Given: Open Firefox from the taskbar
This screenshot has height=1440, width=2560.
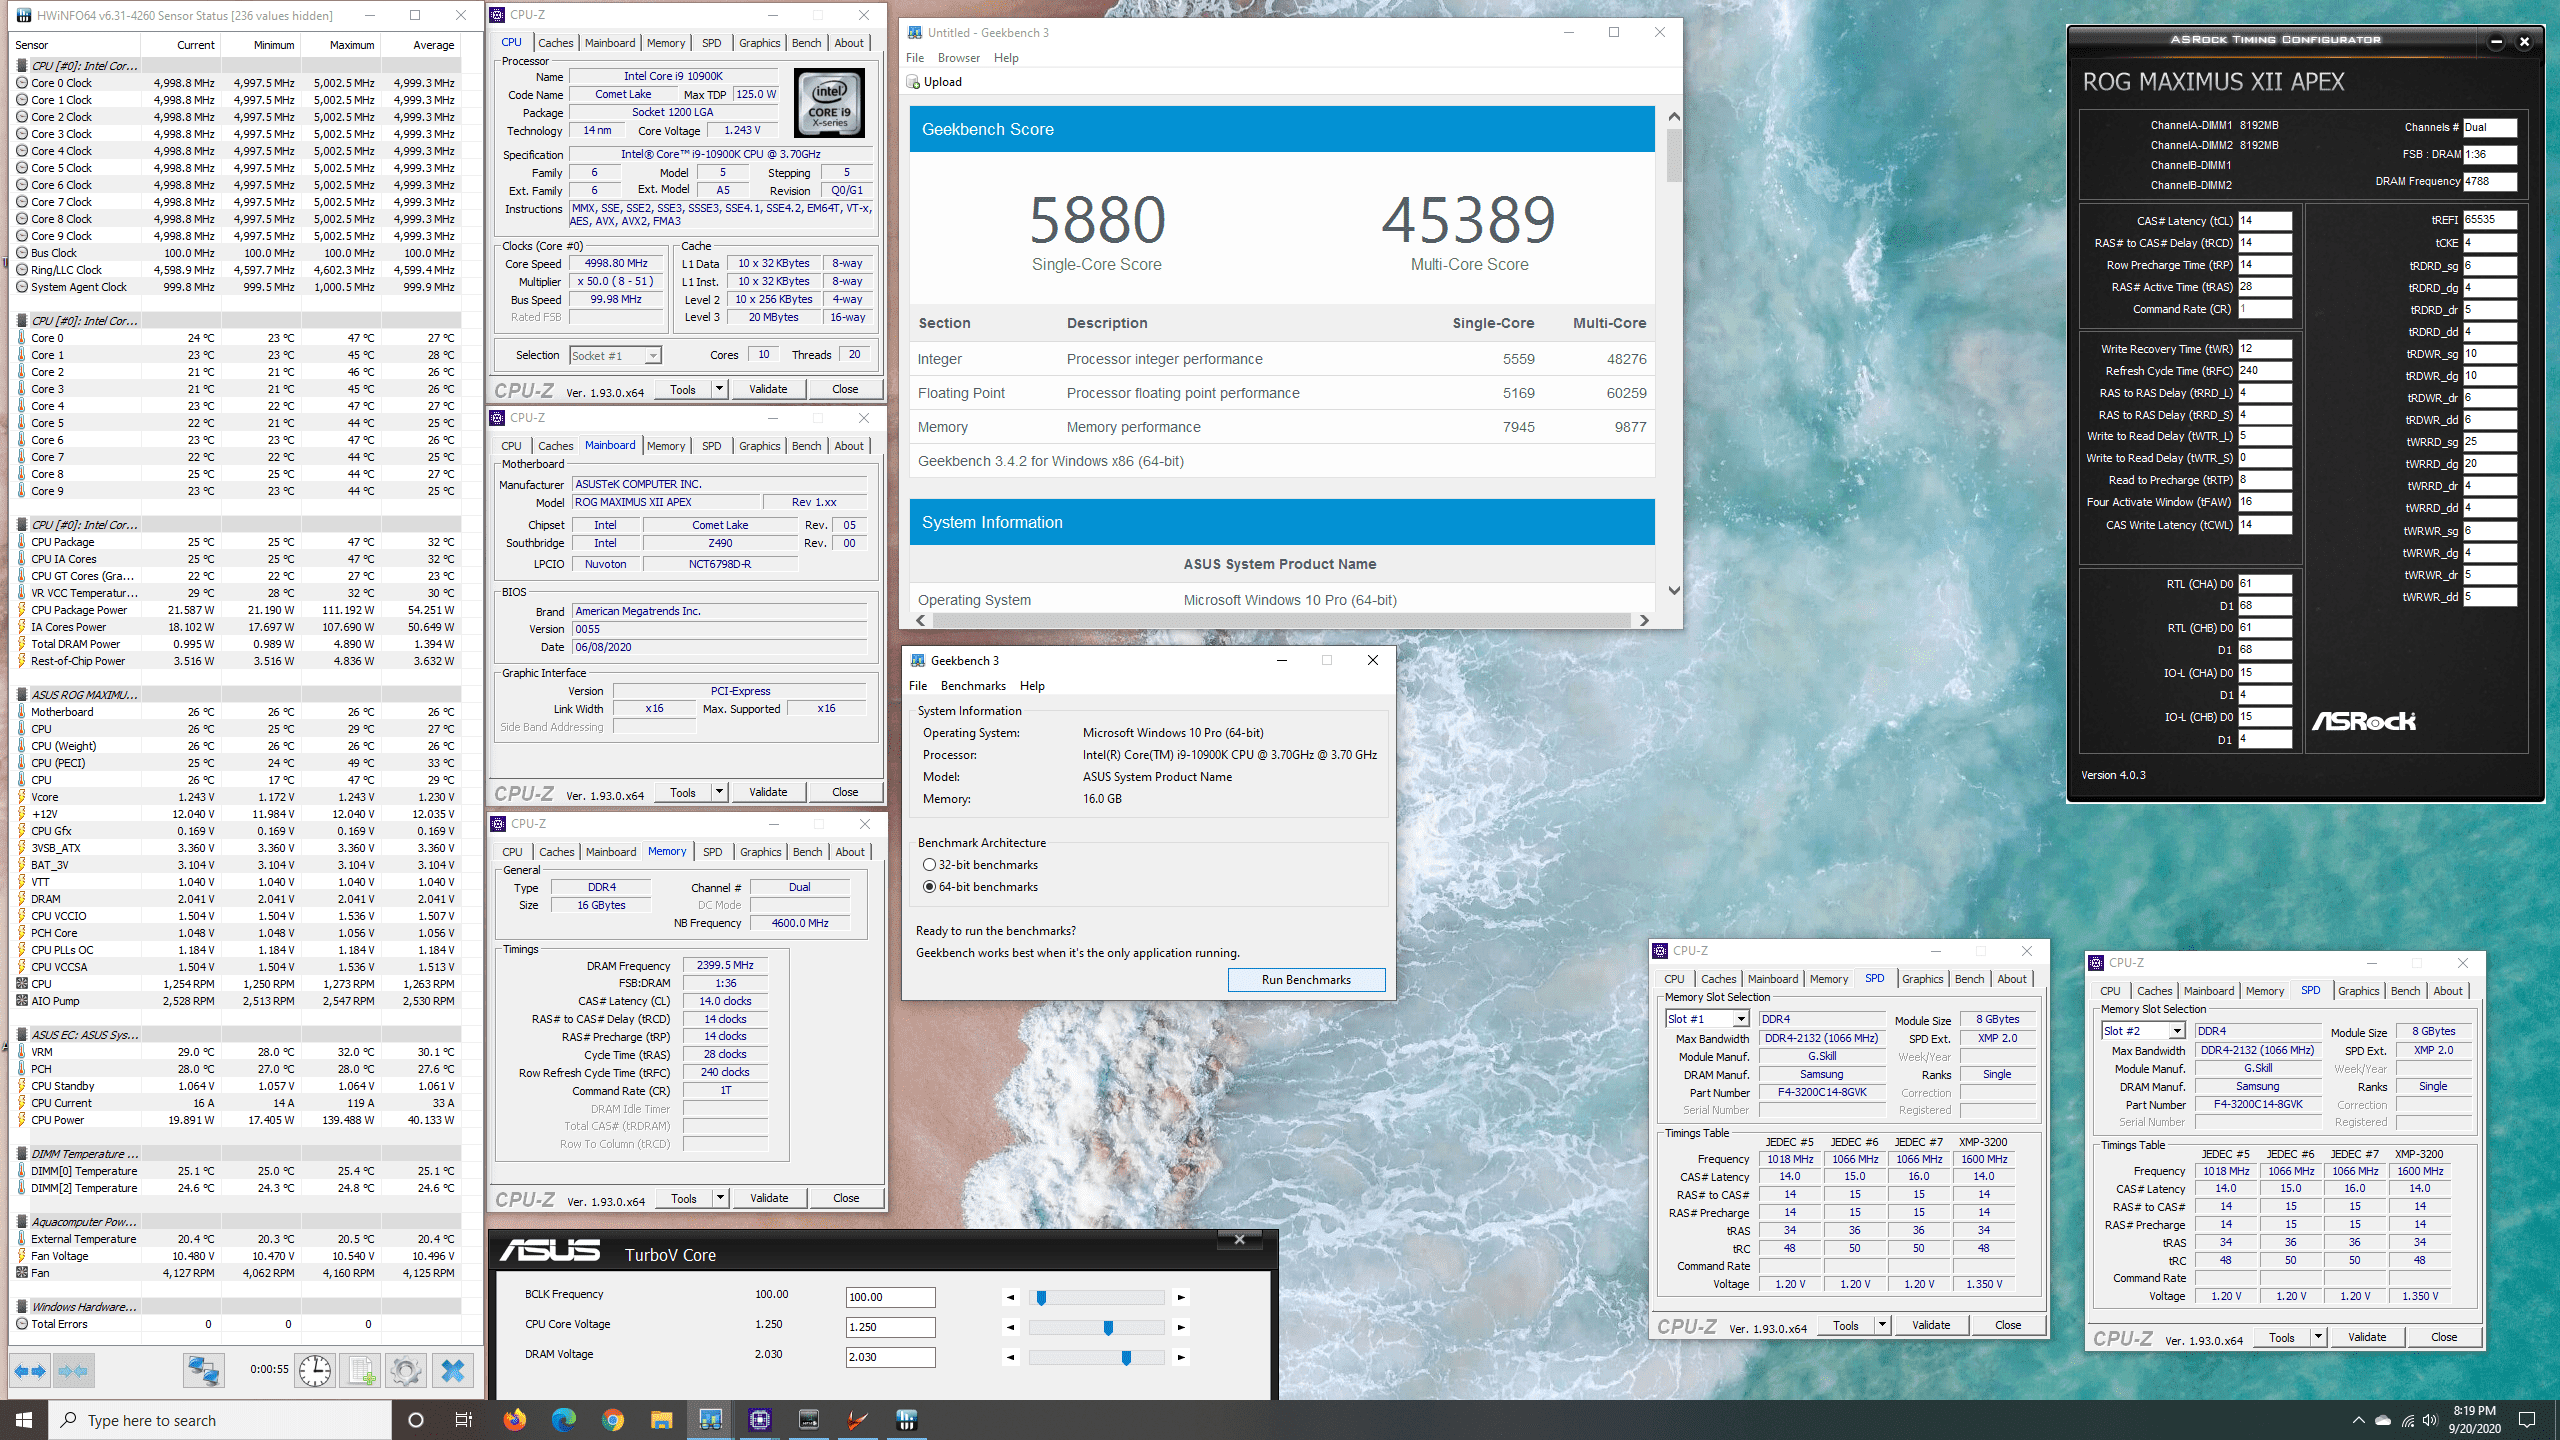Looking at the screenshot, I should coord(515,1420).
